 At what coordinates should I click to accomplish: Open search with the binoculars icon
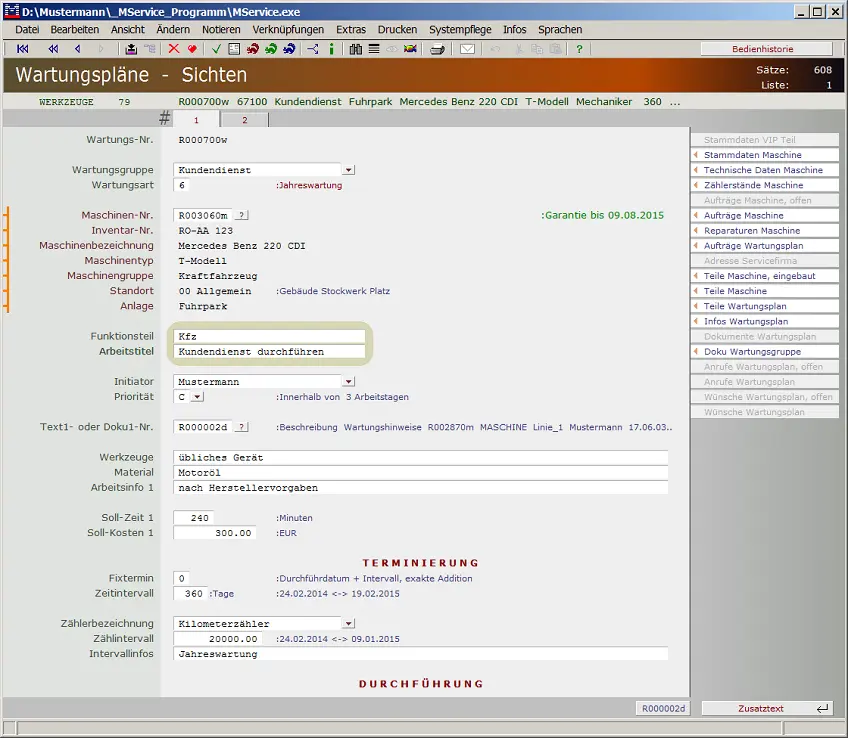(x=356, y=49)
